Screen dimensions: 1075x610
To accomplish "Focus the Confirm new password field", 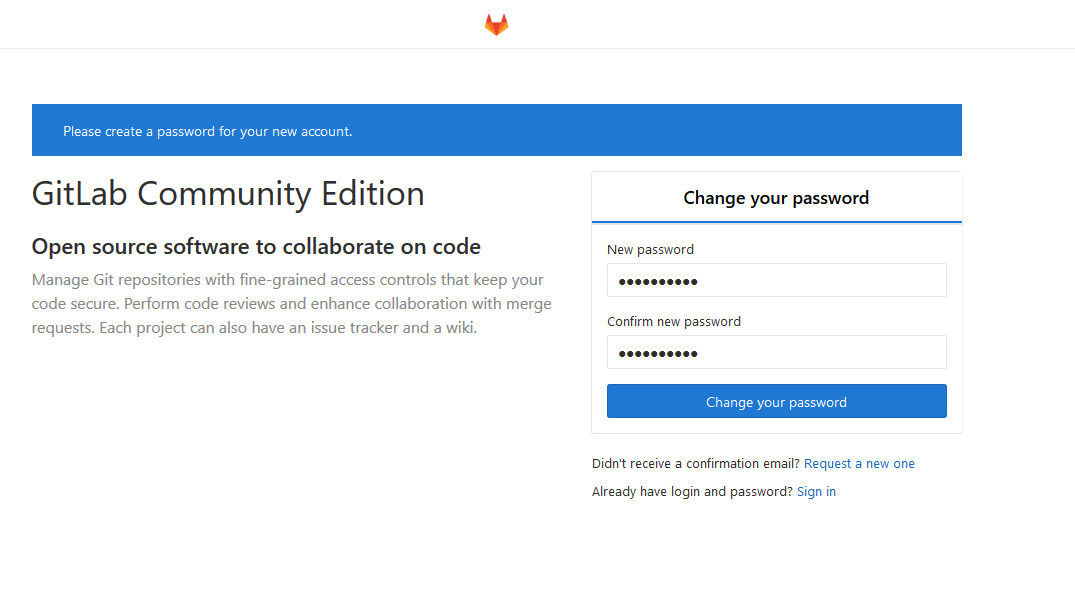I will (x=776, y=353).
